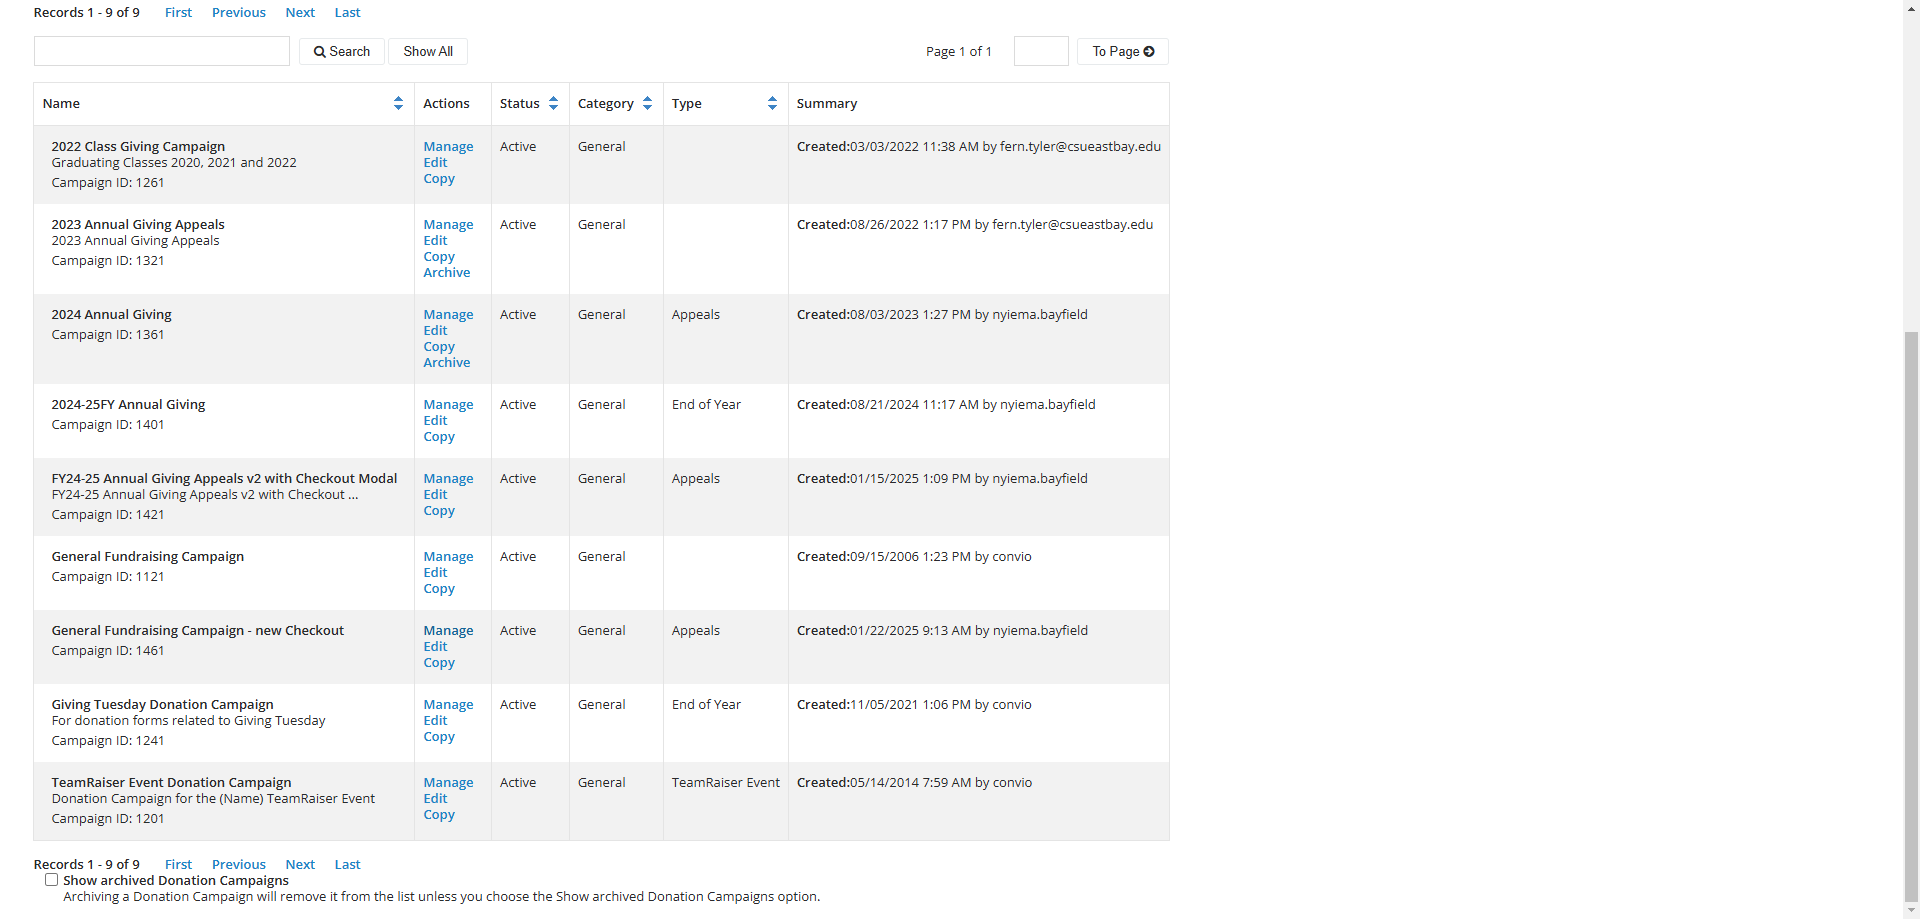Select the 'Page 1 of 1' label

pos(959,51)
